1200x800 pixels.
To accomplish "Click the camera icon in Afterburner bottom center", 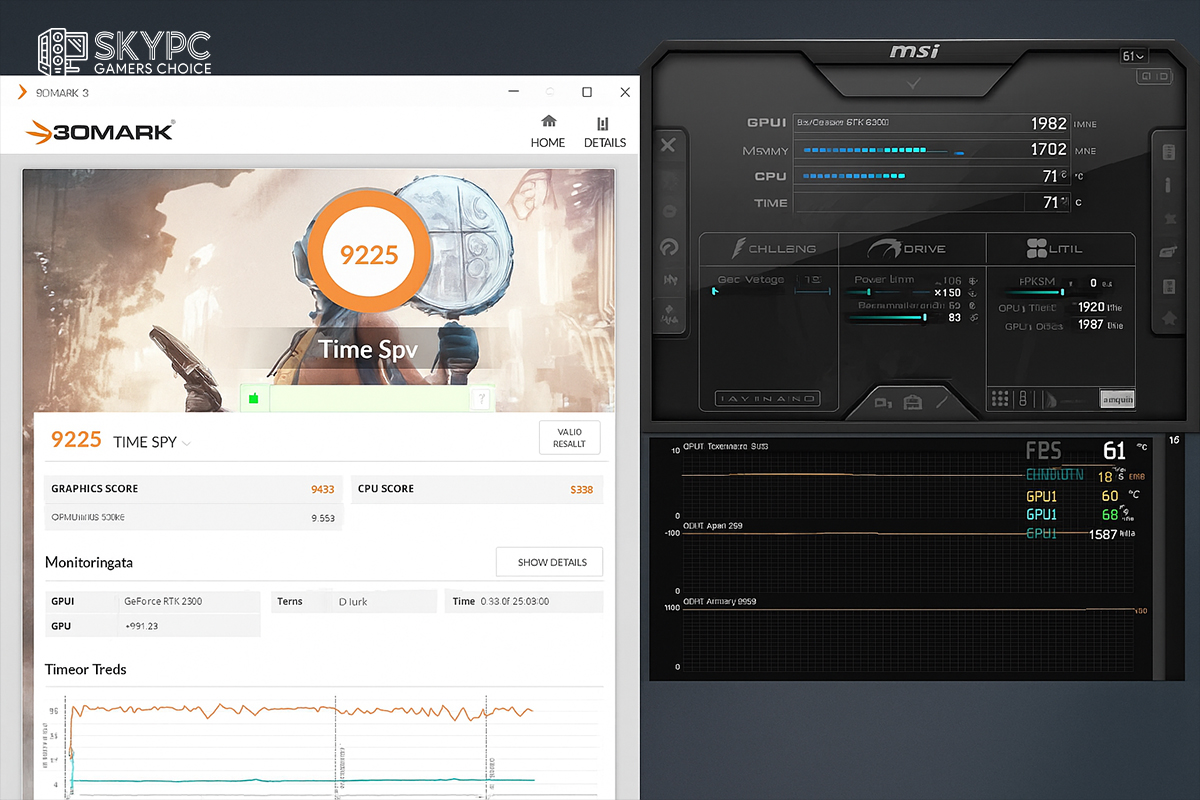I will 883,403.
